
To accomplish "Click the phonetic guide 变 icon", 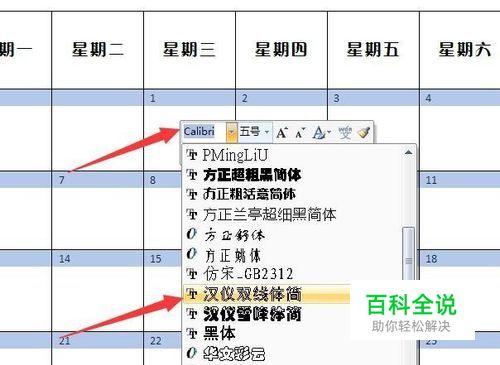I will (x=345, y=133).
